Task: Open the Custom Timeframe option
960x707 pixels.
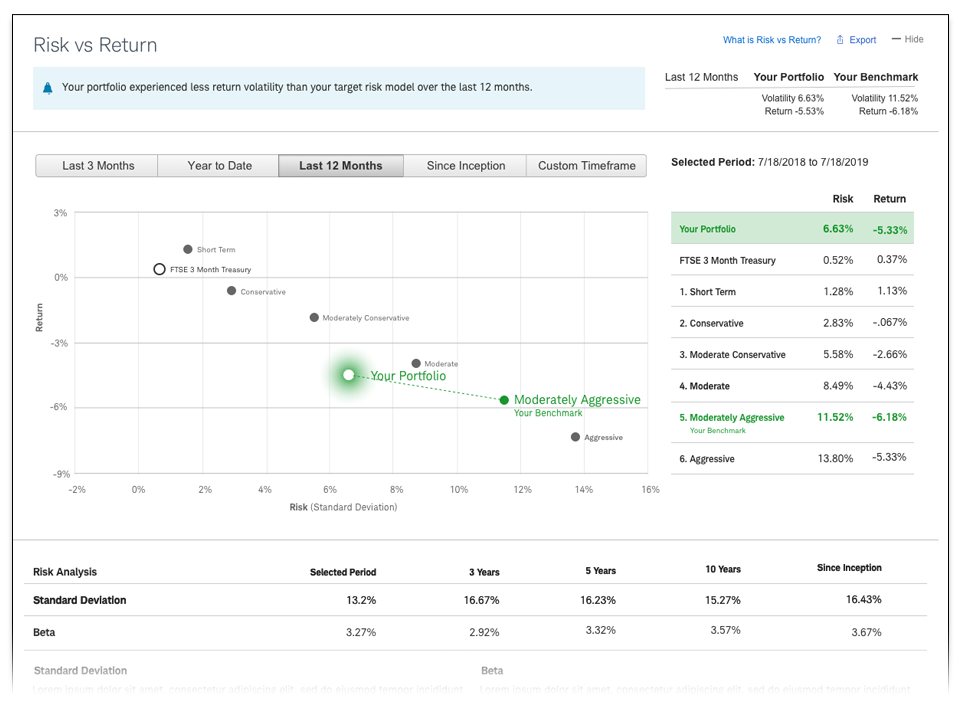Action: point(586,166)
